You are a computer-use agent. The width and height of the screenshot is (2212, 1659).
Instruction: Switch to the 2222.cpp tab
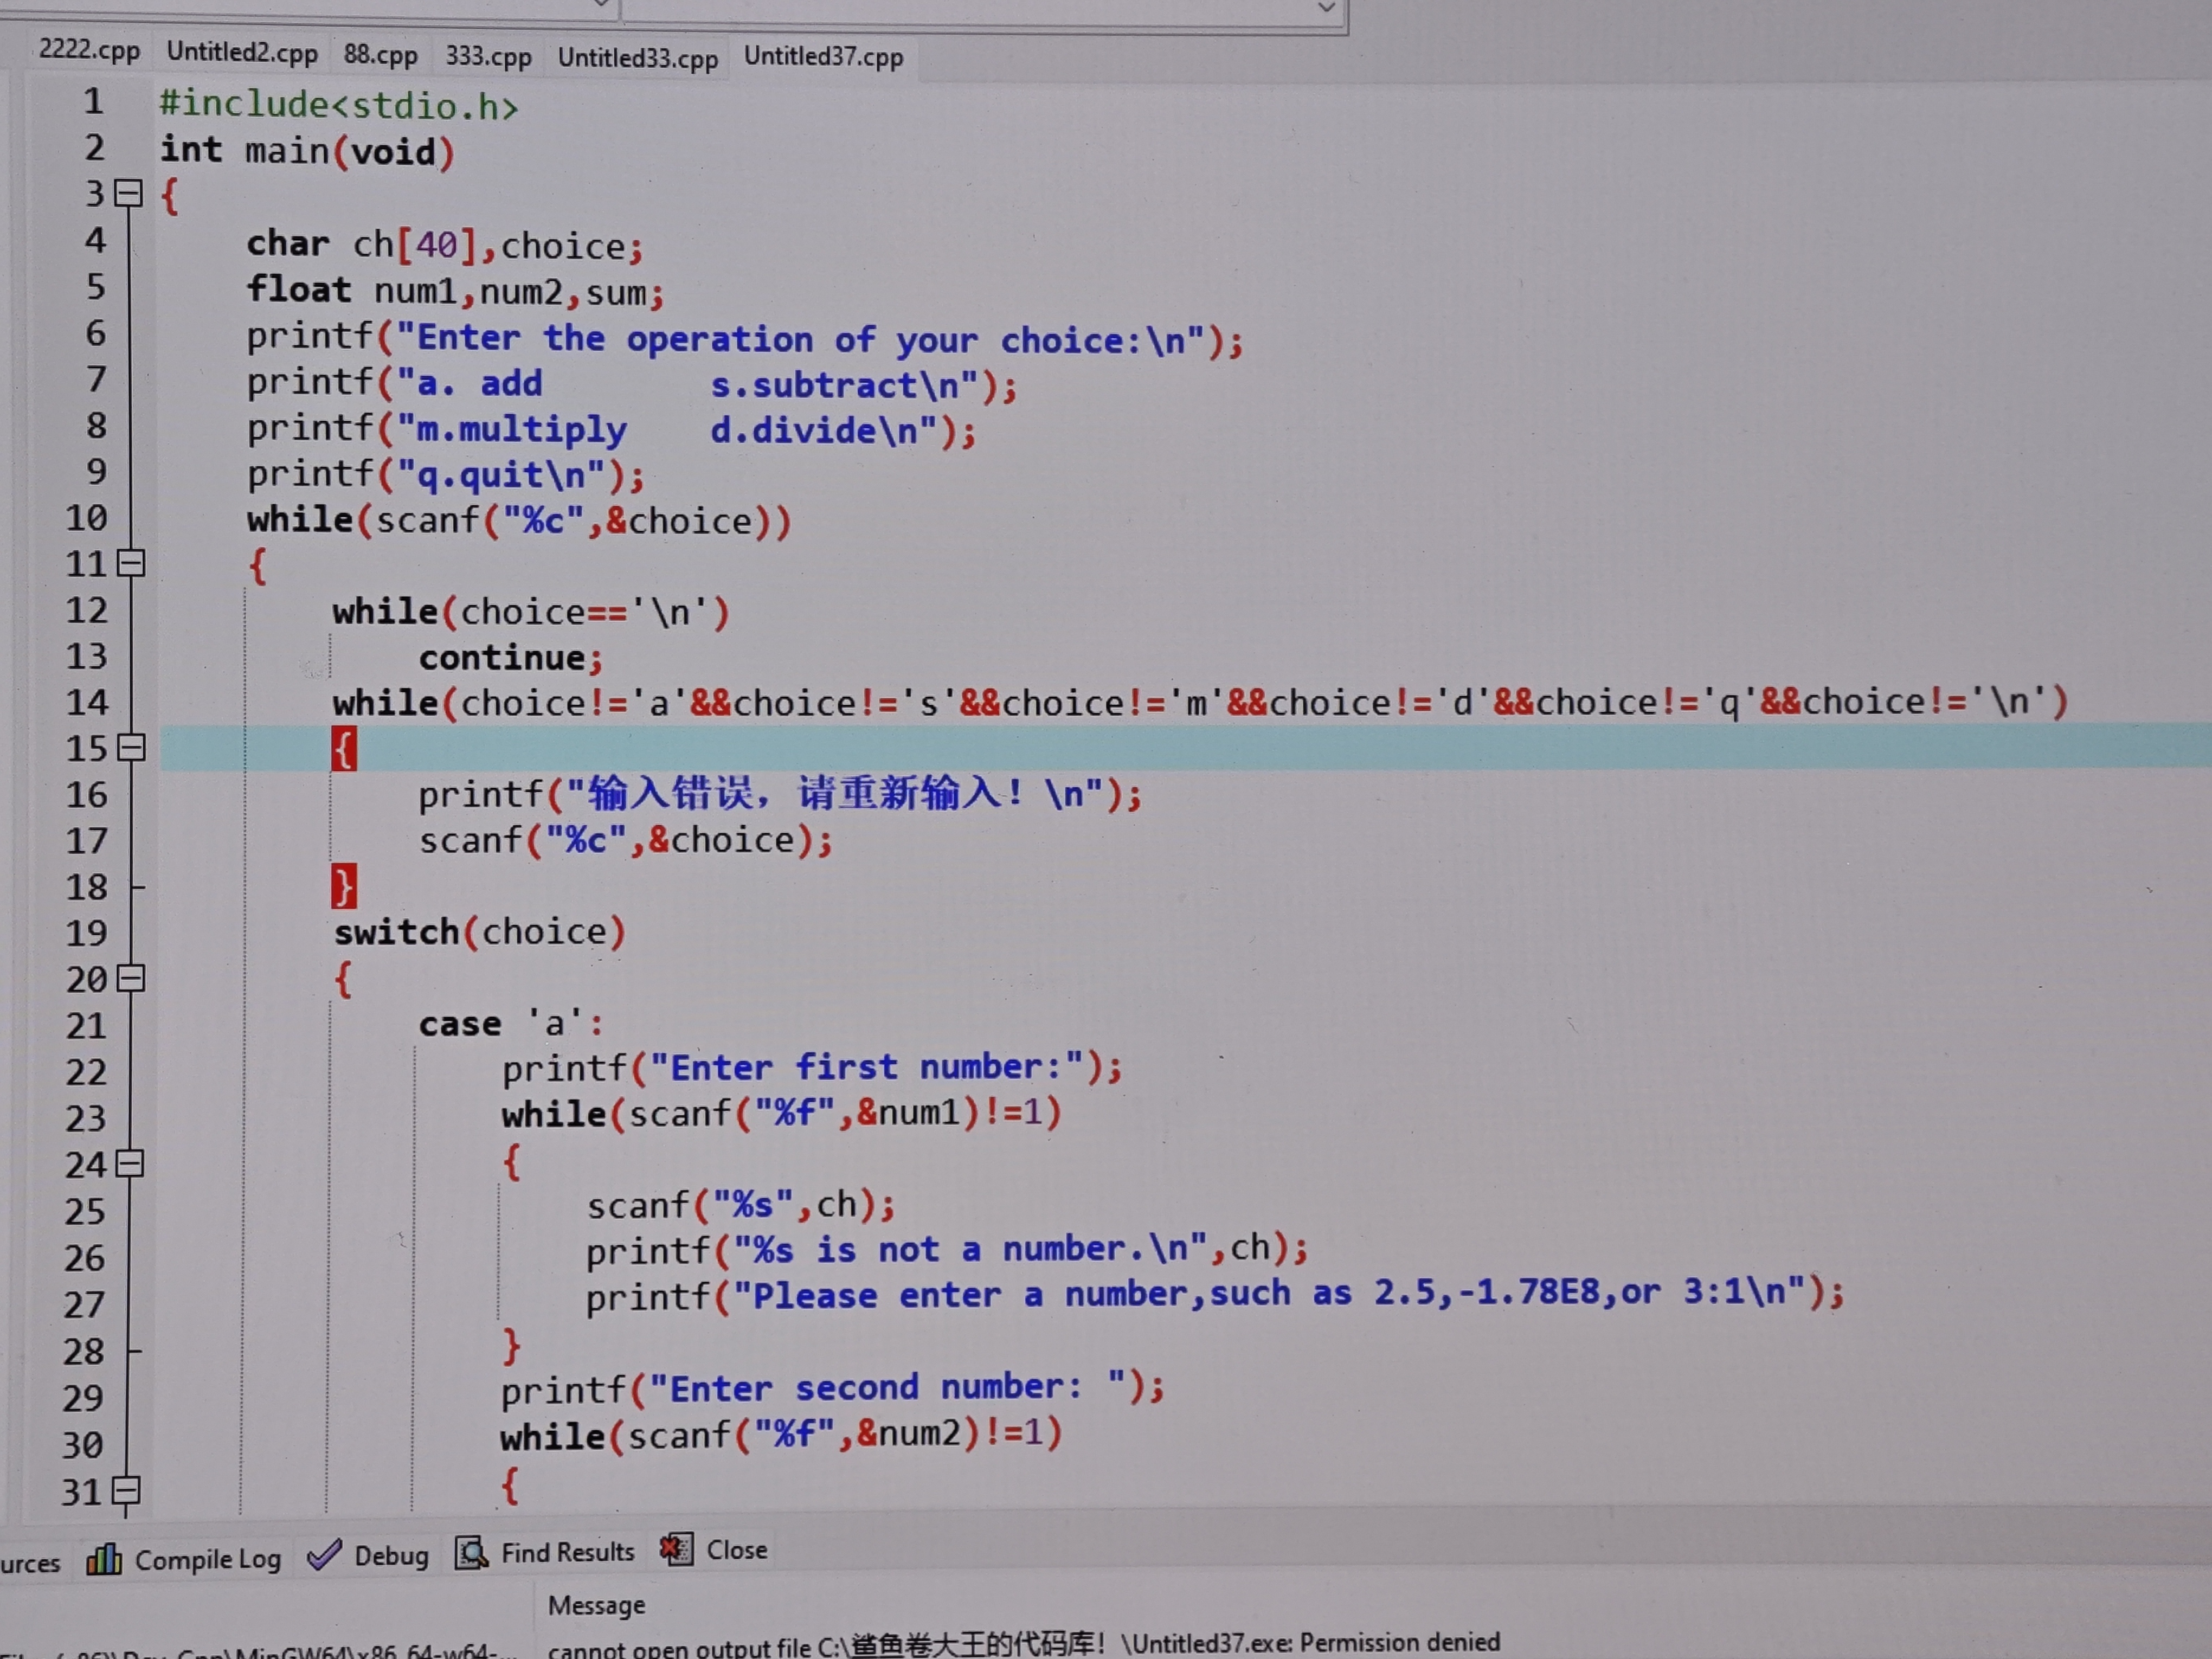tap(89, 49)
